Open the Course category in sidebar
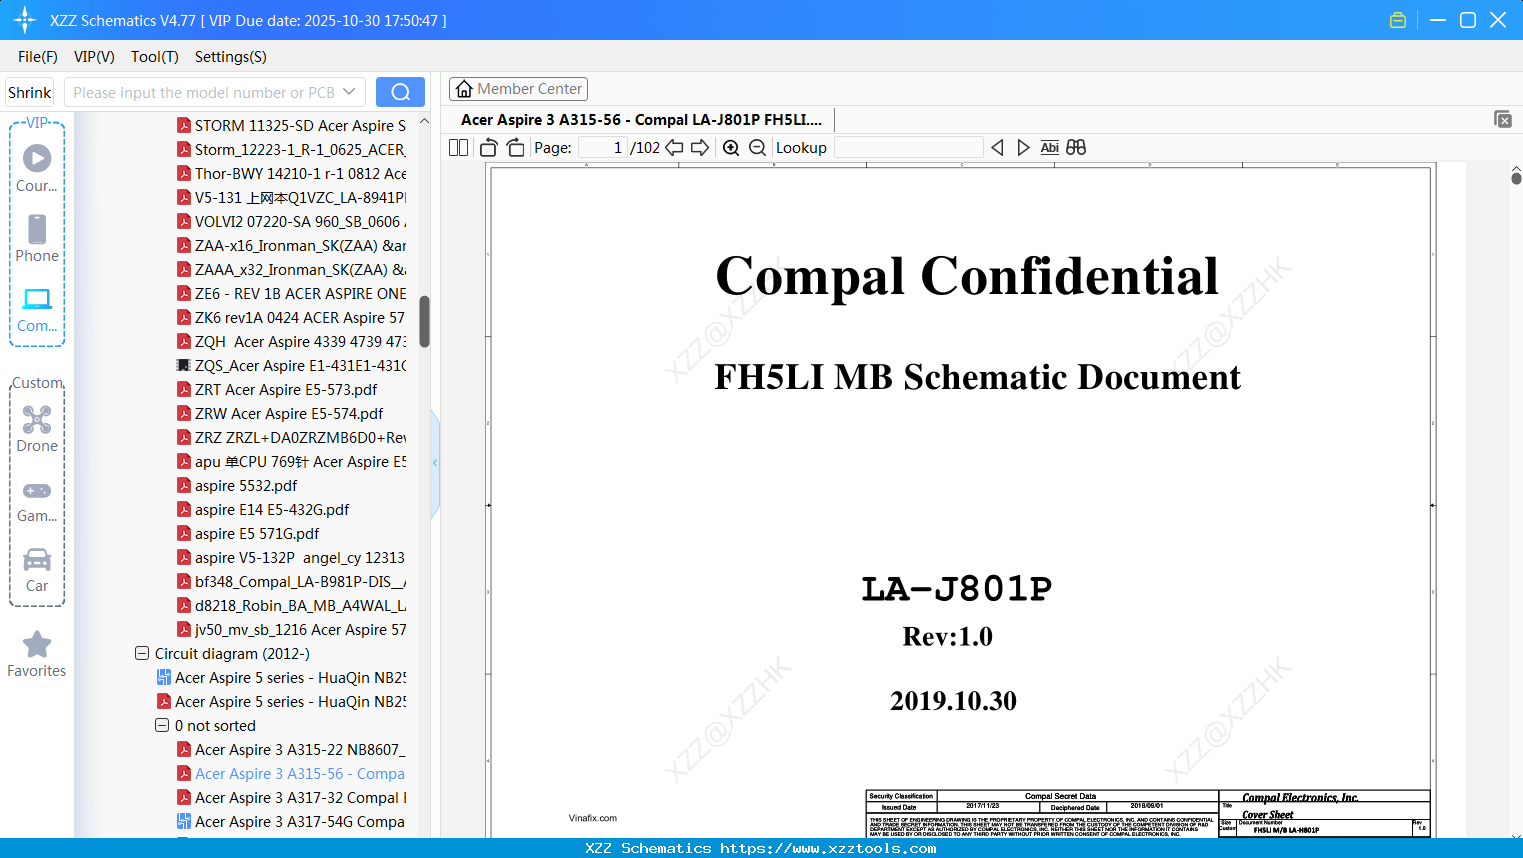Screen dimensions: 1523x858 coord(37,167)
